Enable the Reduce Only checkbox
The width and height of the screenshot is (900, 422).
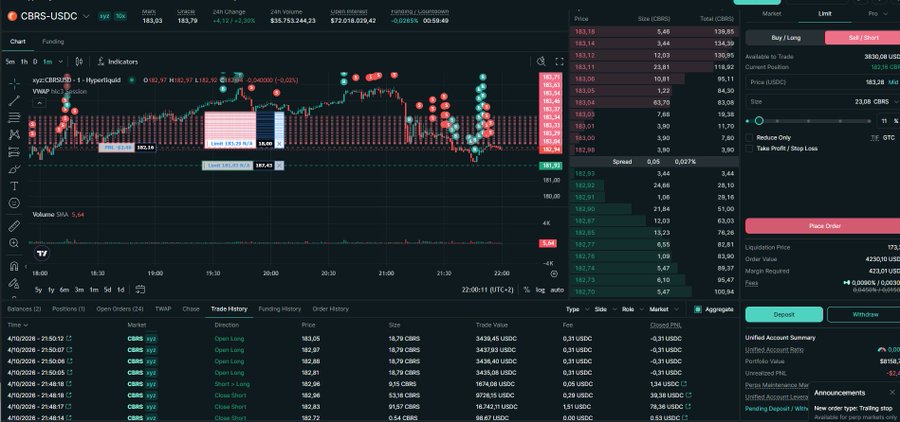coord(749,138)
